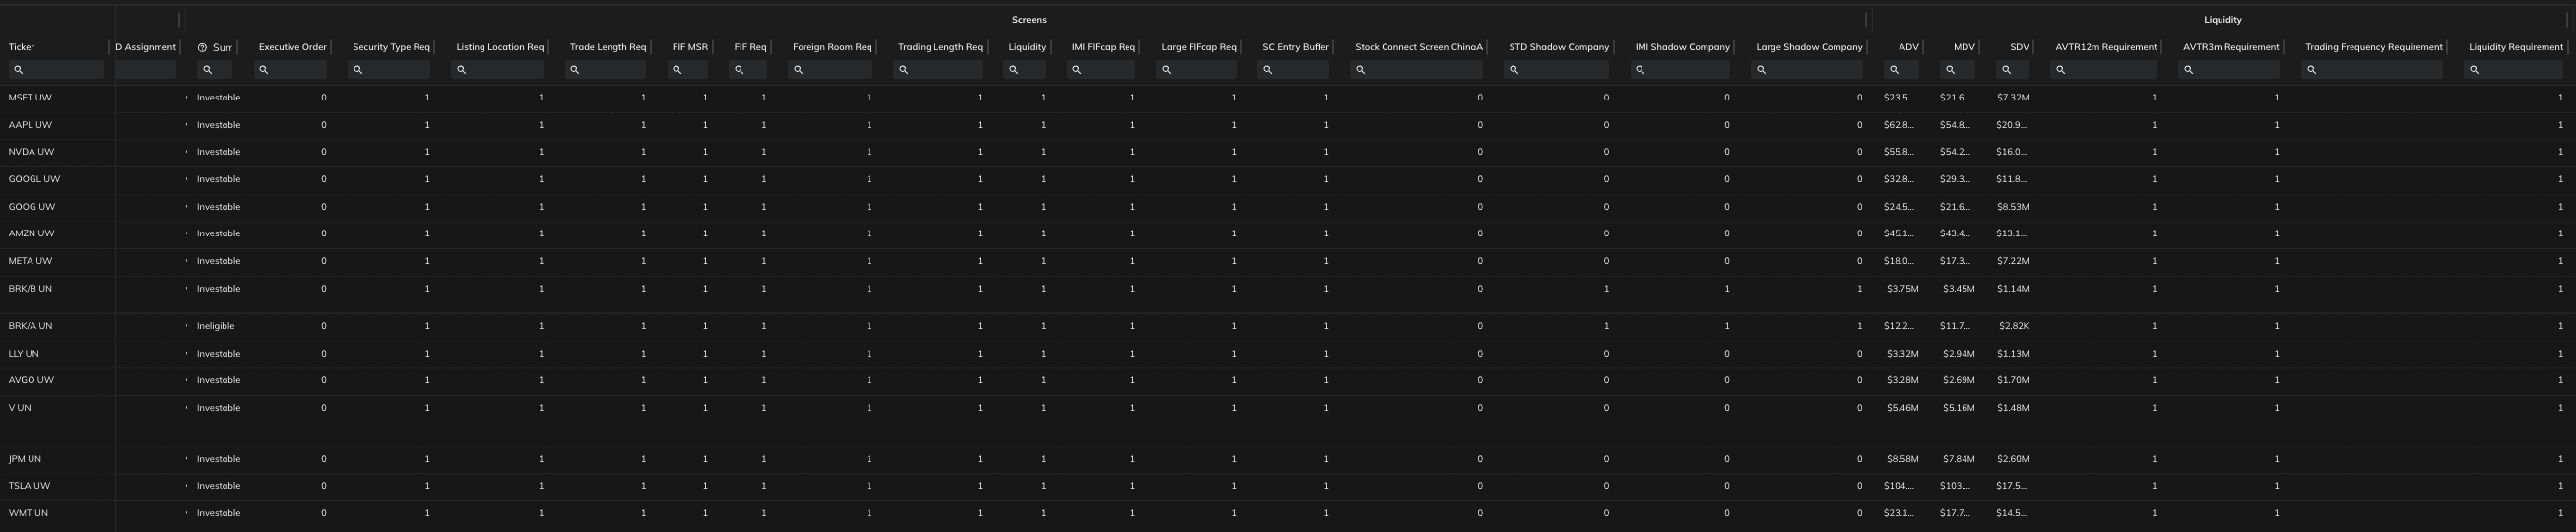Sort by the Security Type Req header
The width and height of the screenshot is (2576, 532).
[391, 47]
